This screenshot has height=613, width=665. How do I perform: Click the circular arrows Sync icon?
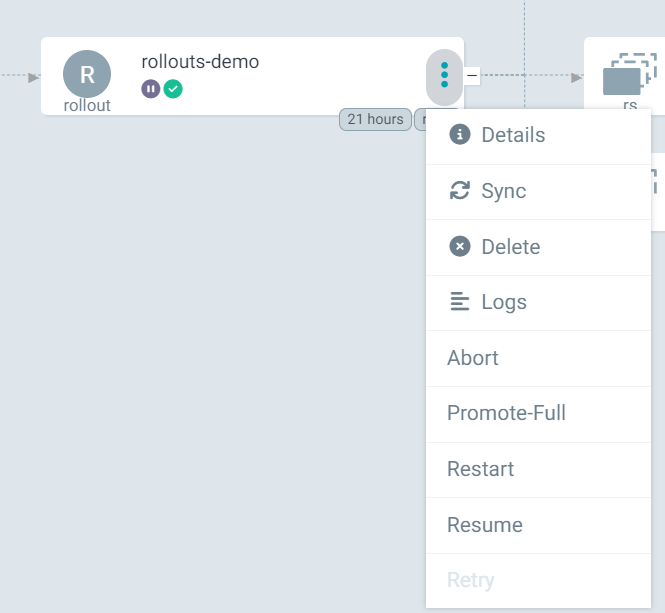(x=460, y=191)
